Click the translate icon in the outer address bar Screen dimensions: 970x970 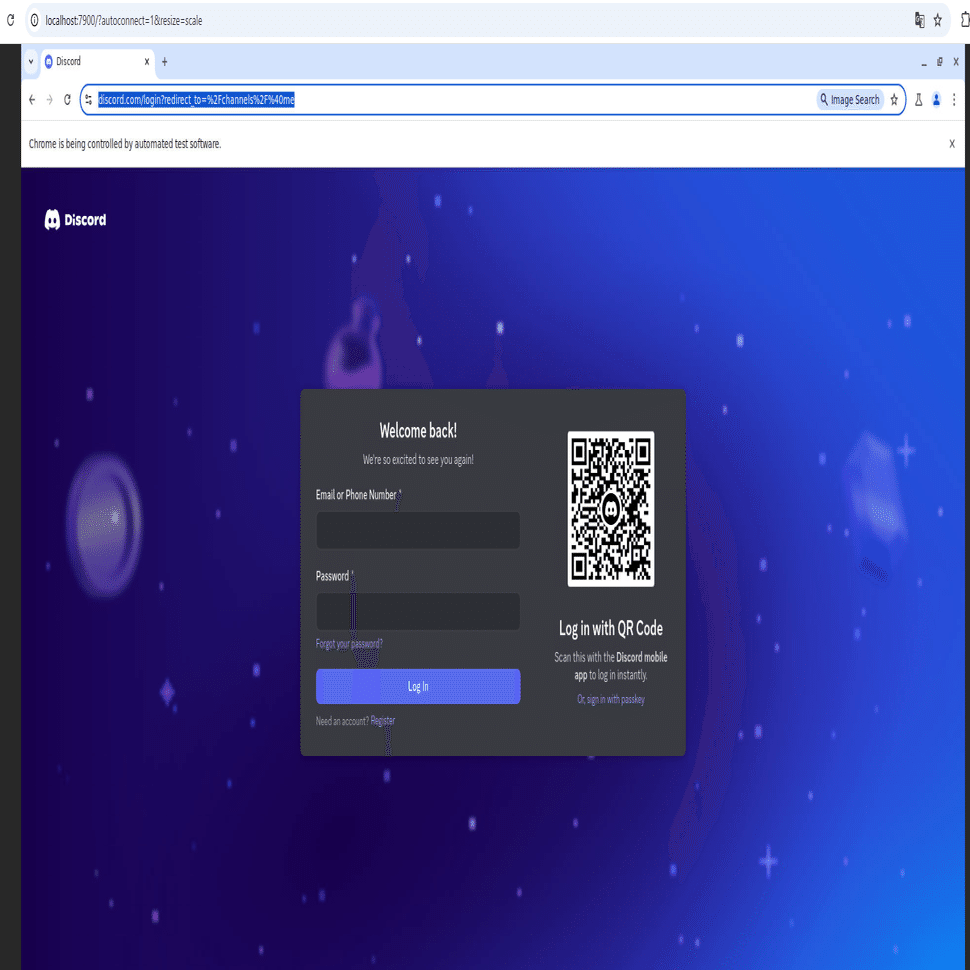coord(920,19)
